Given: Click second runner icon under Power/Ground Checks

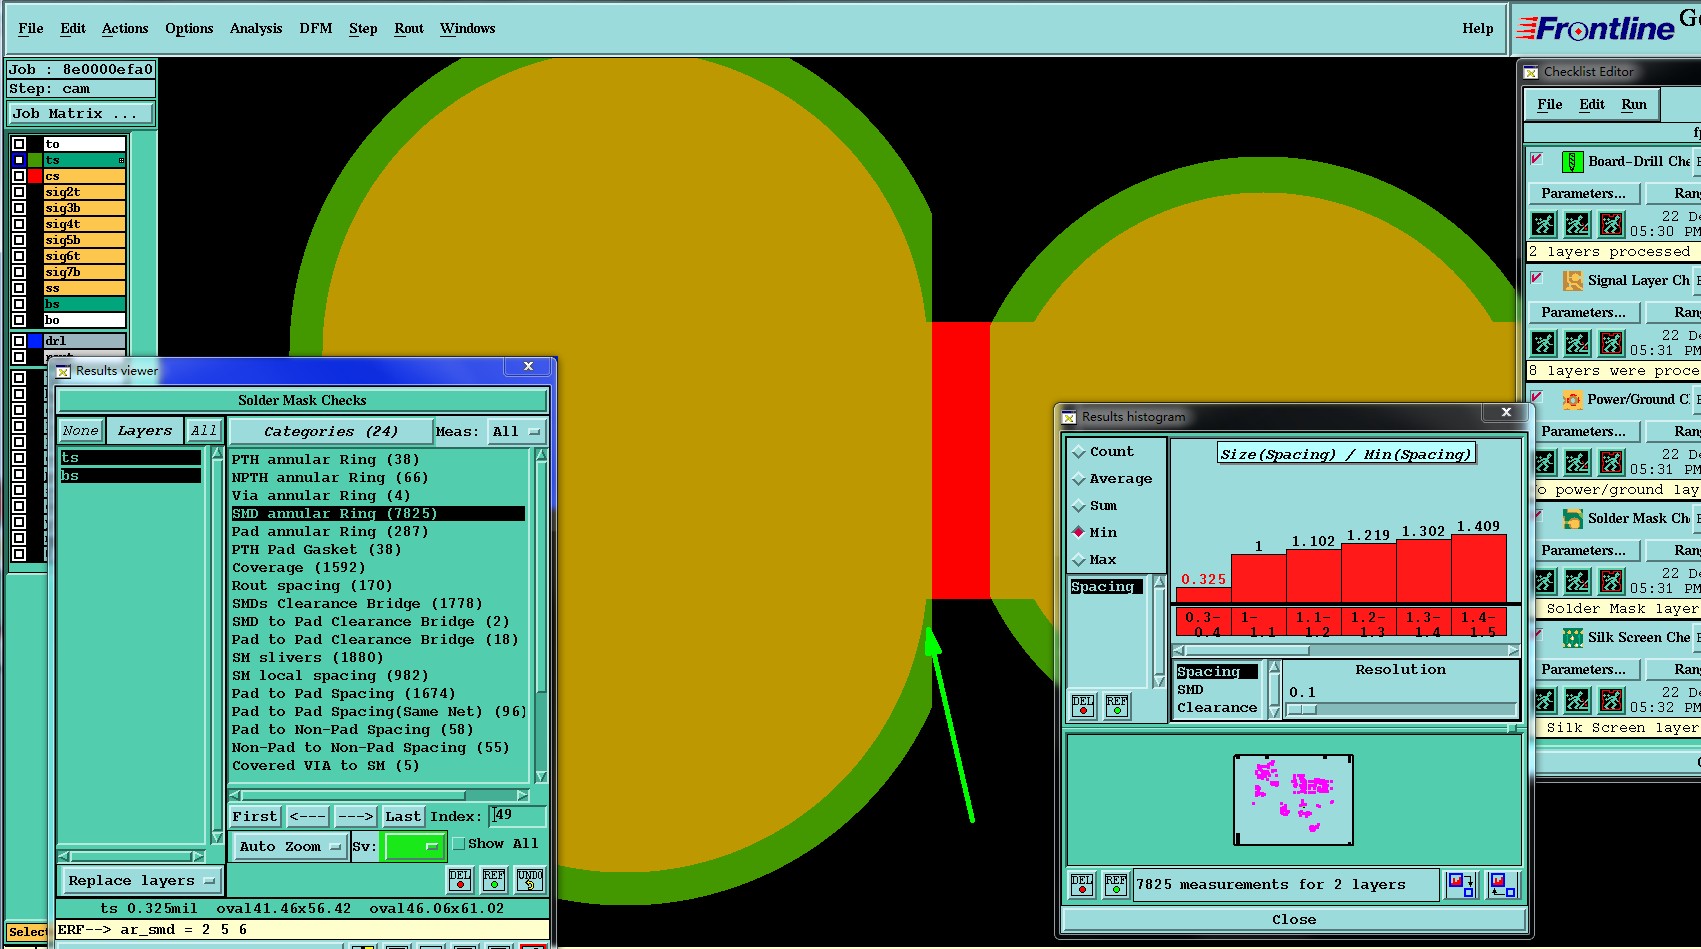Looking at the screenshot, I should 1577,462.
